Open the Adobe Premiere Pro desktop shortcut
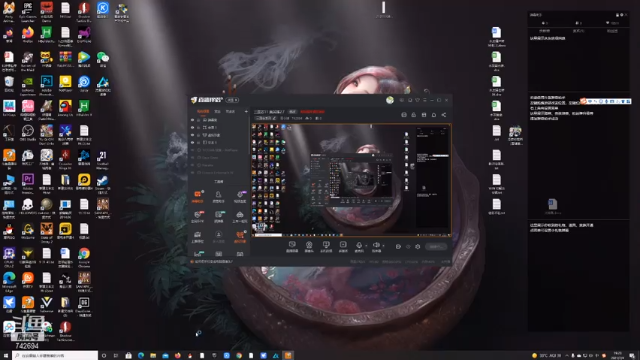The height and width of the screenshot is (360, 640). pyautogui.click(x=28, y=183)
